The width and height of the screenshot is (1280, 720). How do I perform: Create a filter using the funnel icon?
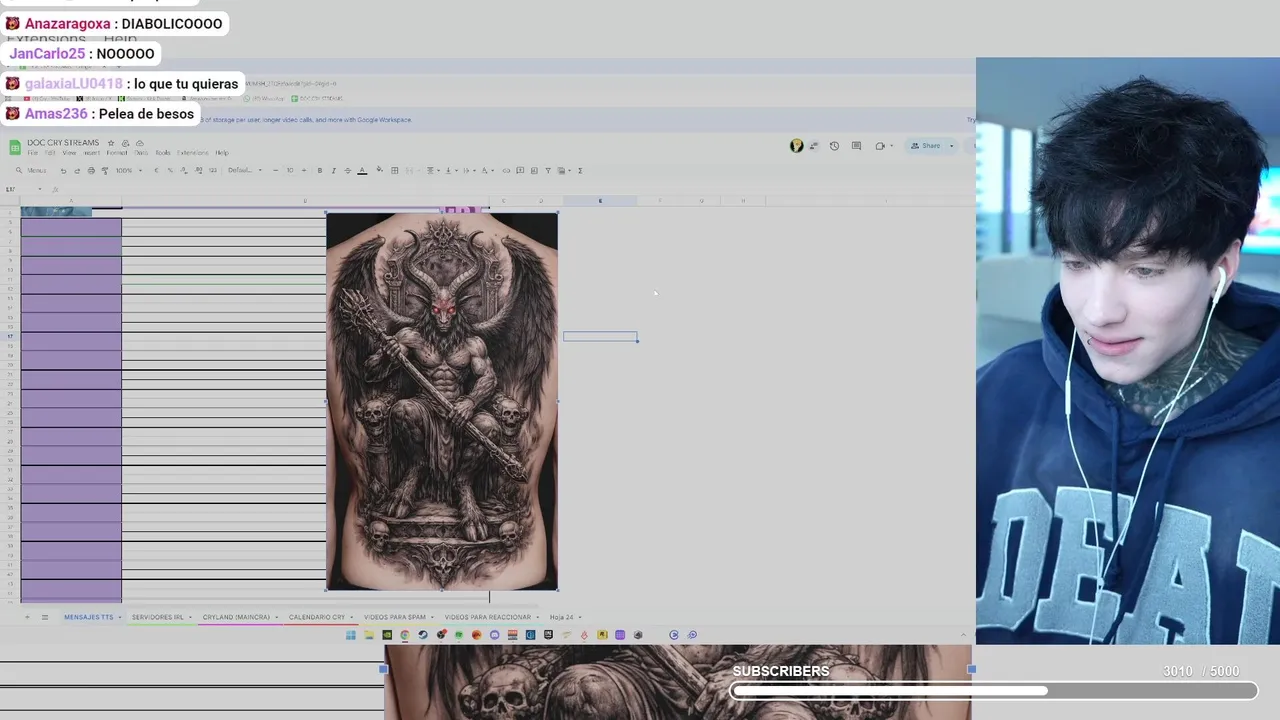click(548, 170)
